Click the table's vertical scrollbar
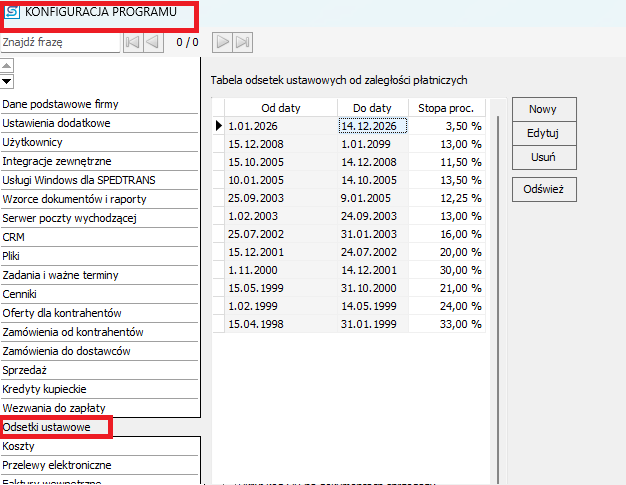 coord(498,299)
